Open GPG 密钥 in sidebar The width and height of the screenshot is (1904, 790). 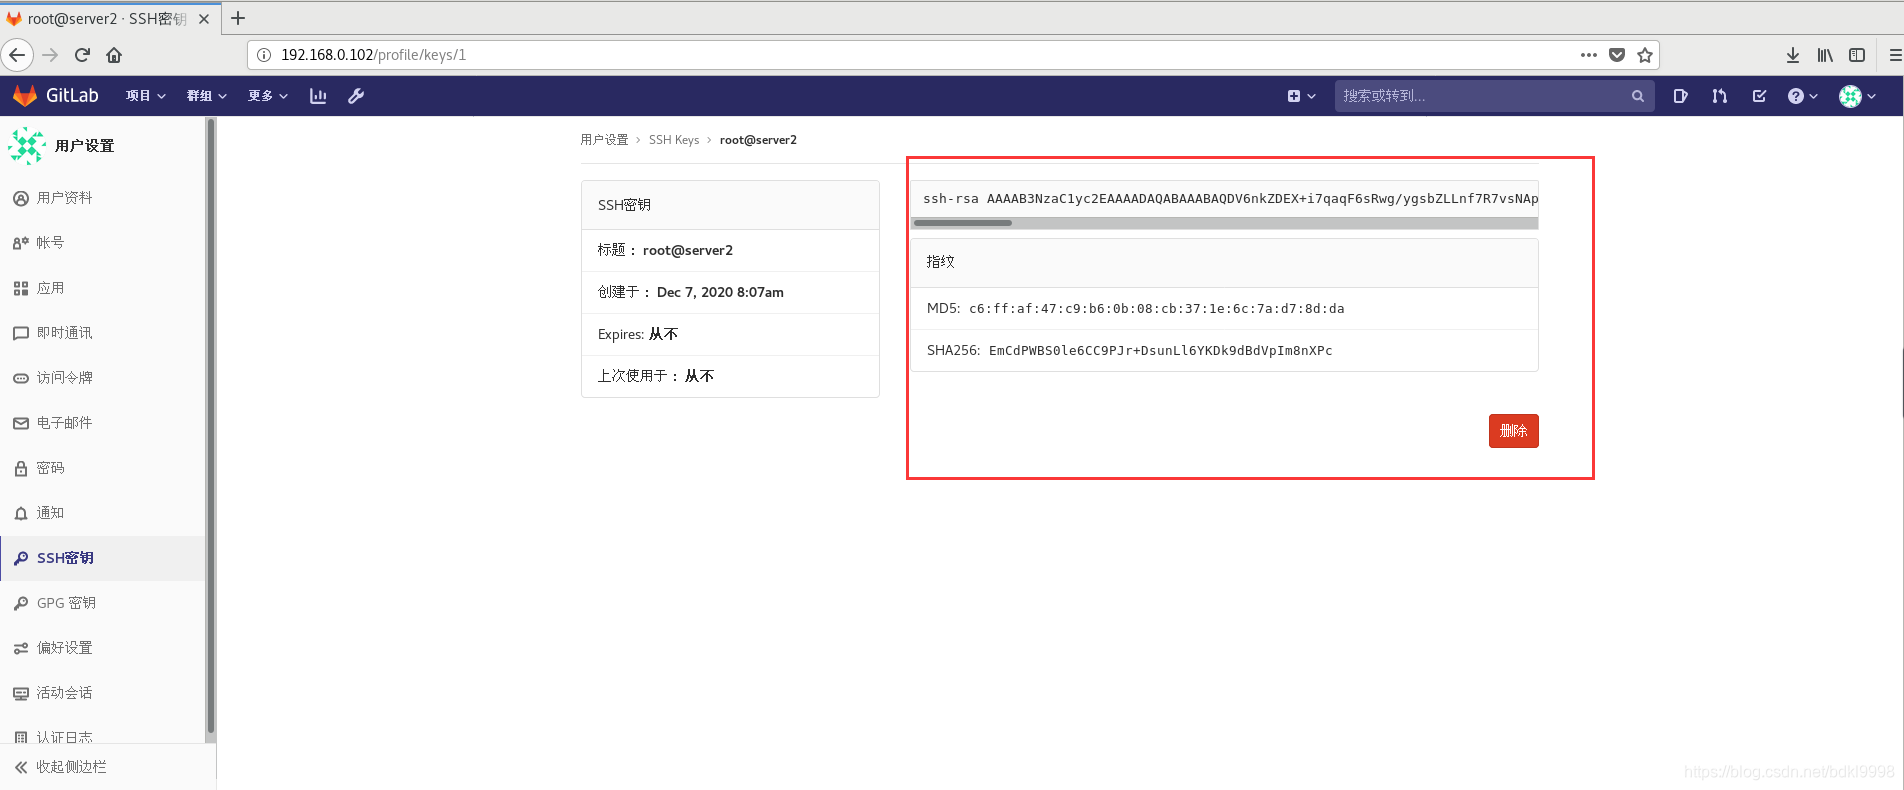pyautogui.click(x=102, y=603)
